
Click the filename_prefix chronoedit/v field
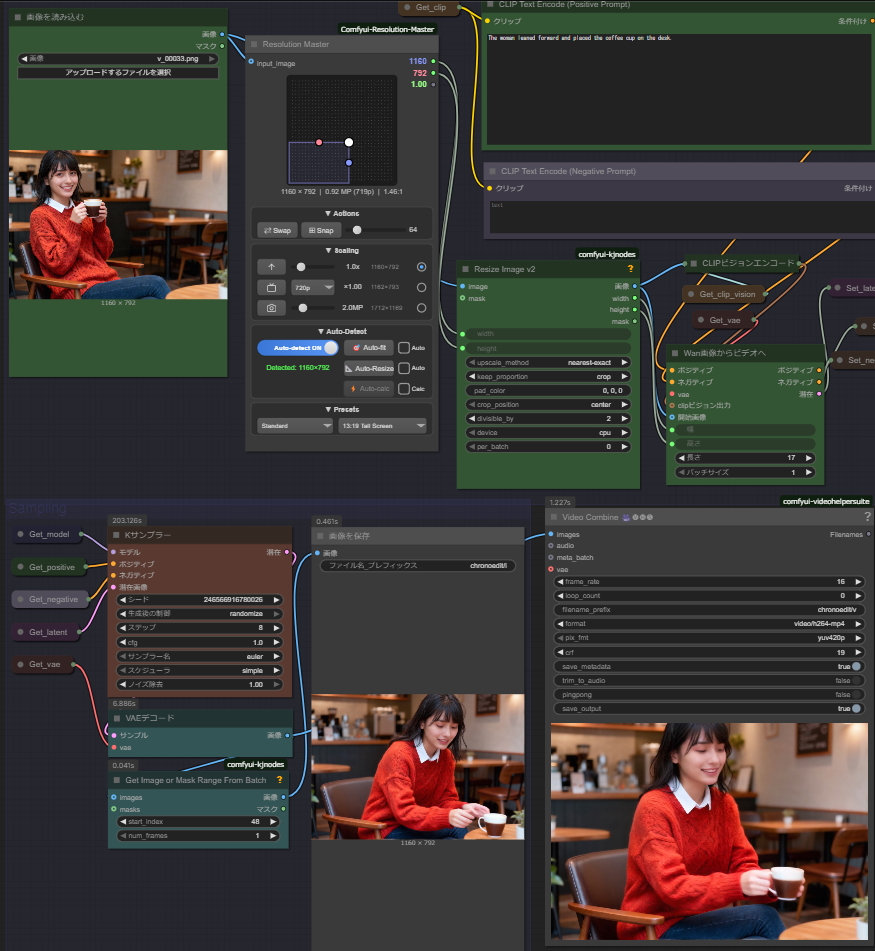709,610
